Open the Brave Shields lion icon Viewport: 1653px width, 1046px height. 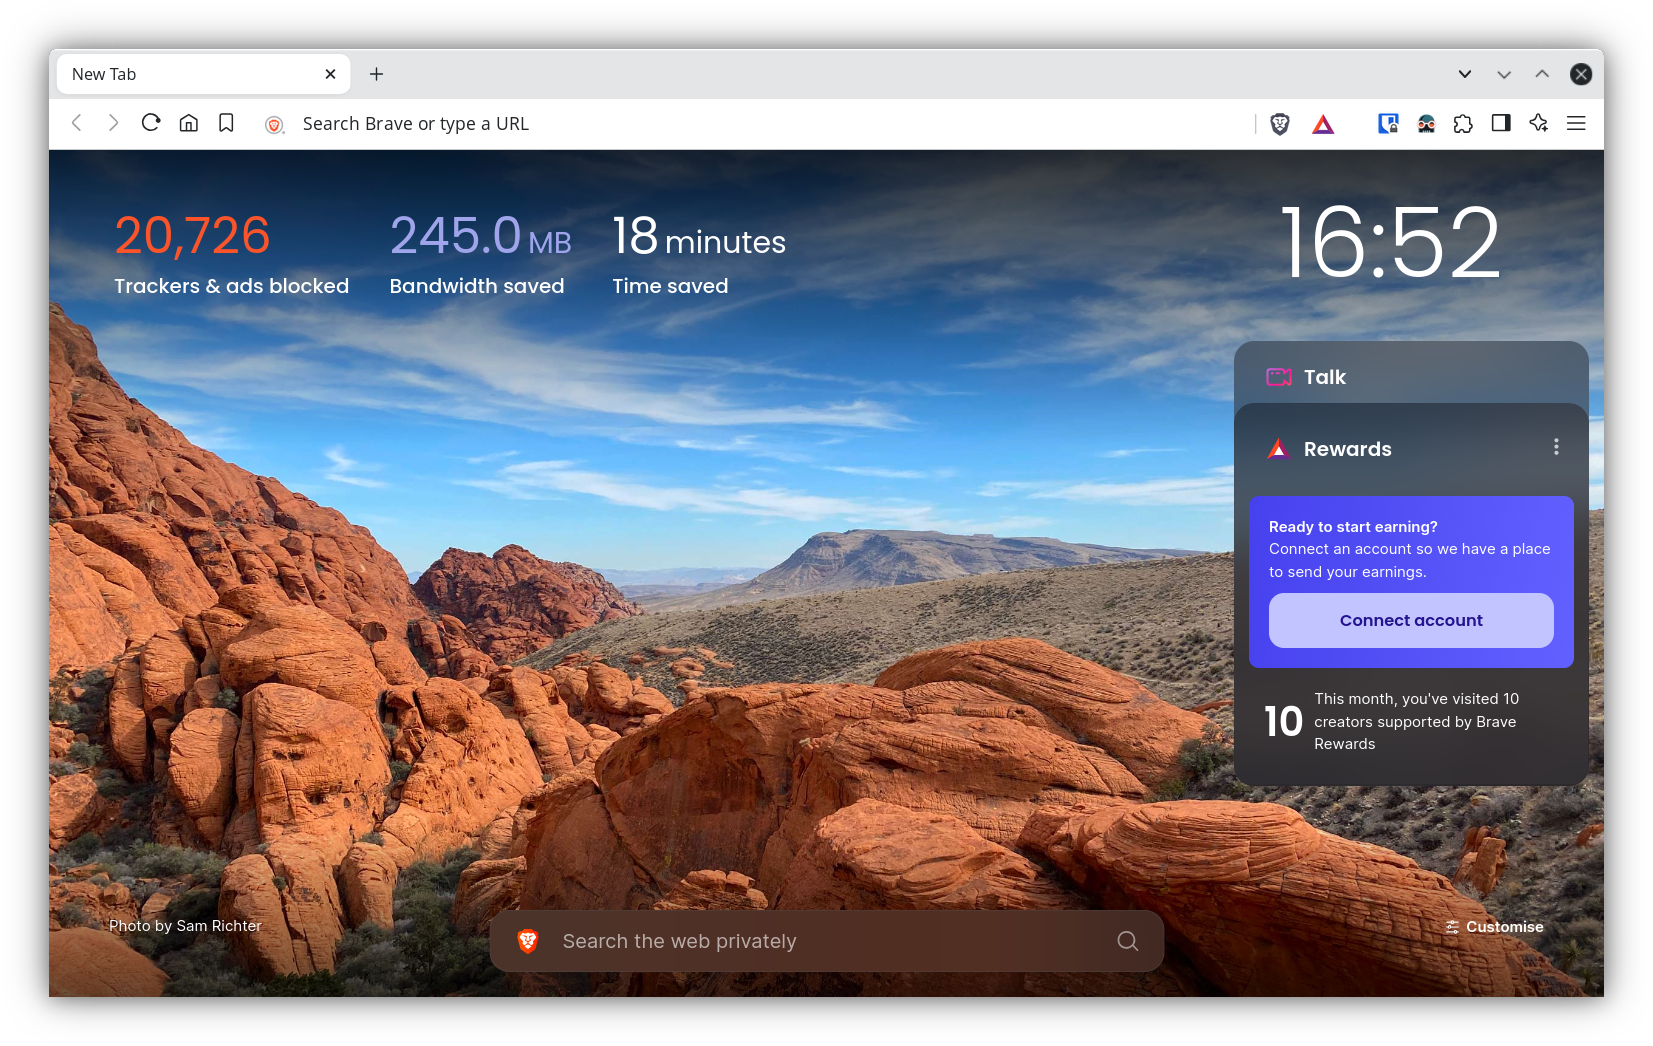[1279, 124]
